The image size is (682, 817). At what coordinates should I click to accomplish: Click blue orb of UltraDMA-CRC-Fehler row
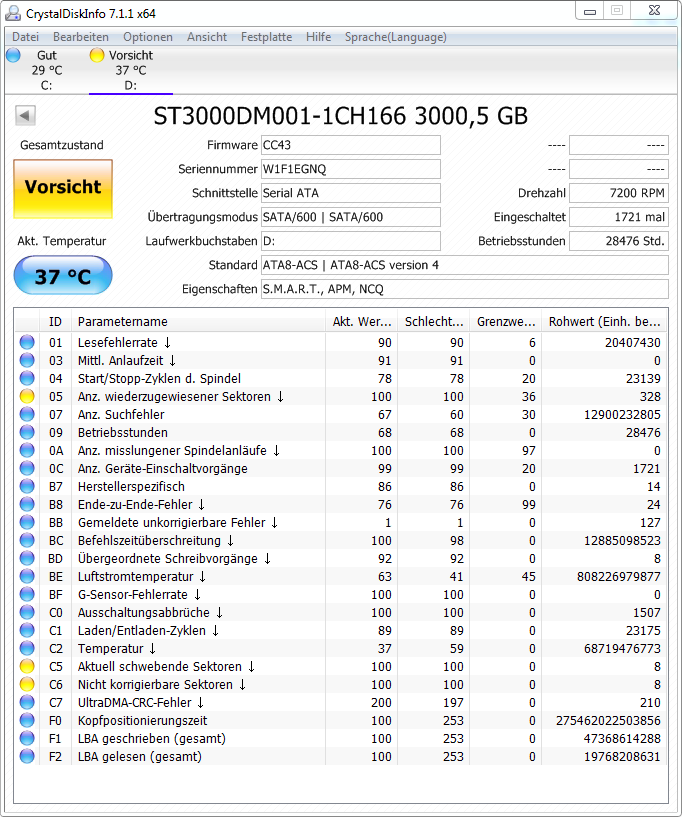pos(27,702)
